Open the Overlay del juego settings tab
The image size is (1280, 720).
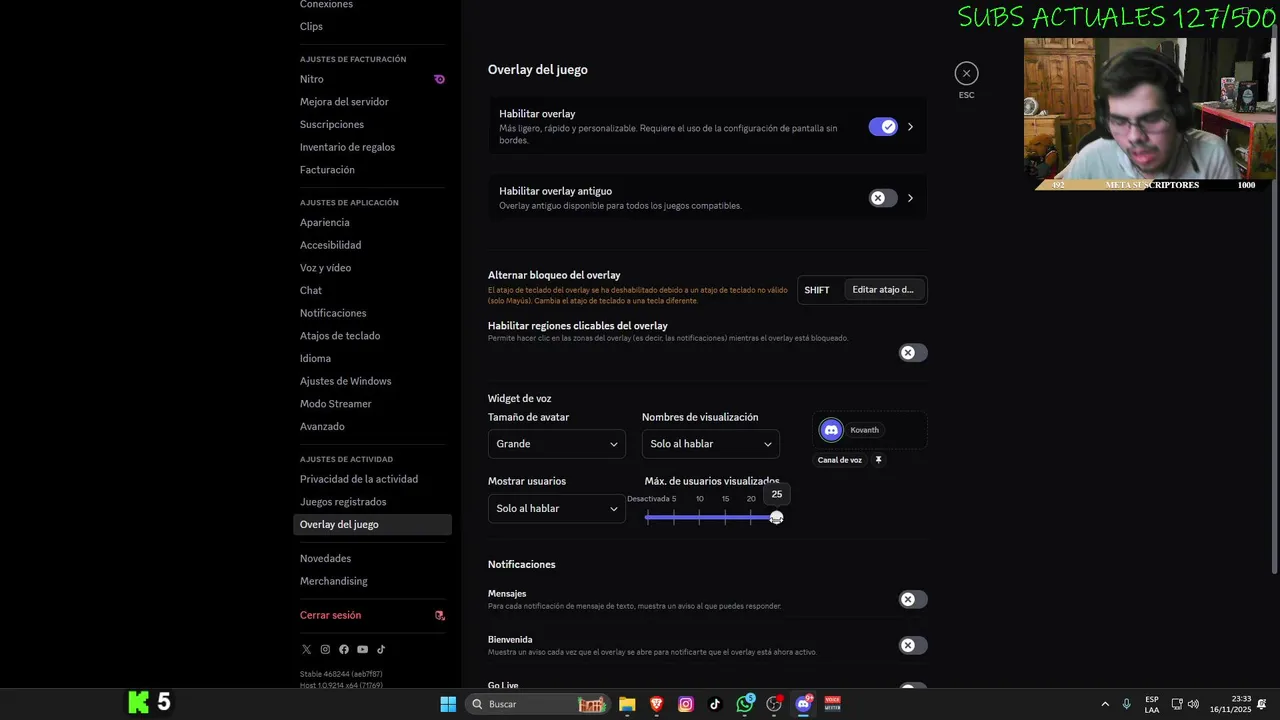coord(373,524)
